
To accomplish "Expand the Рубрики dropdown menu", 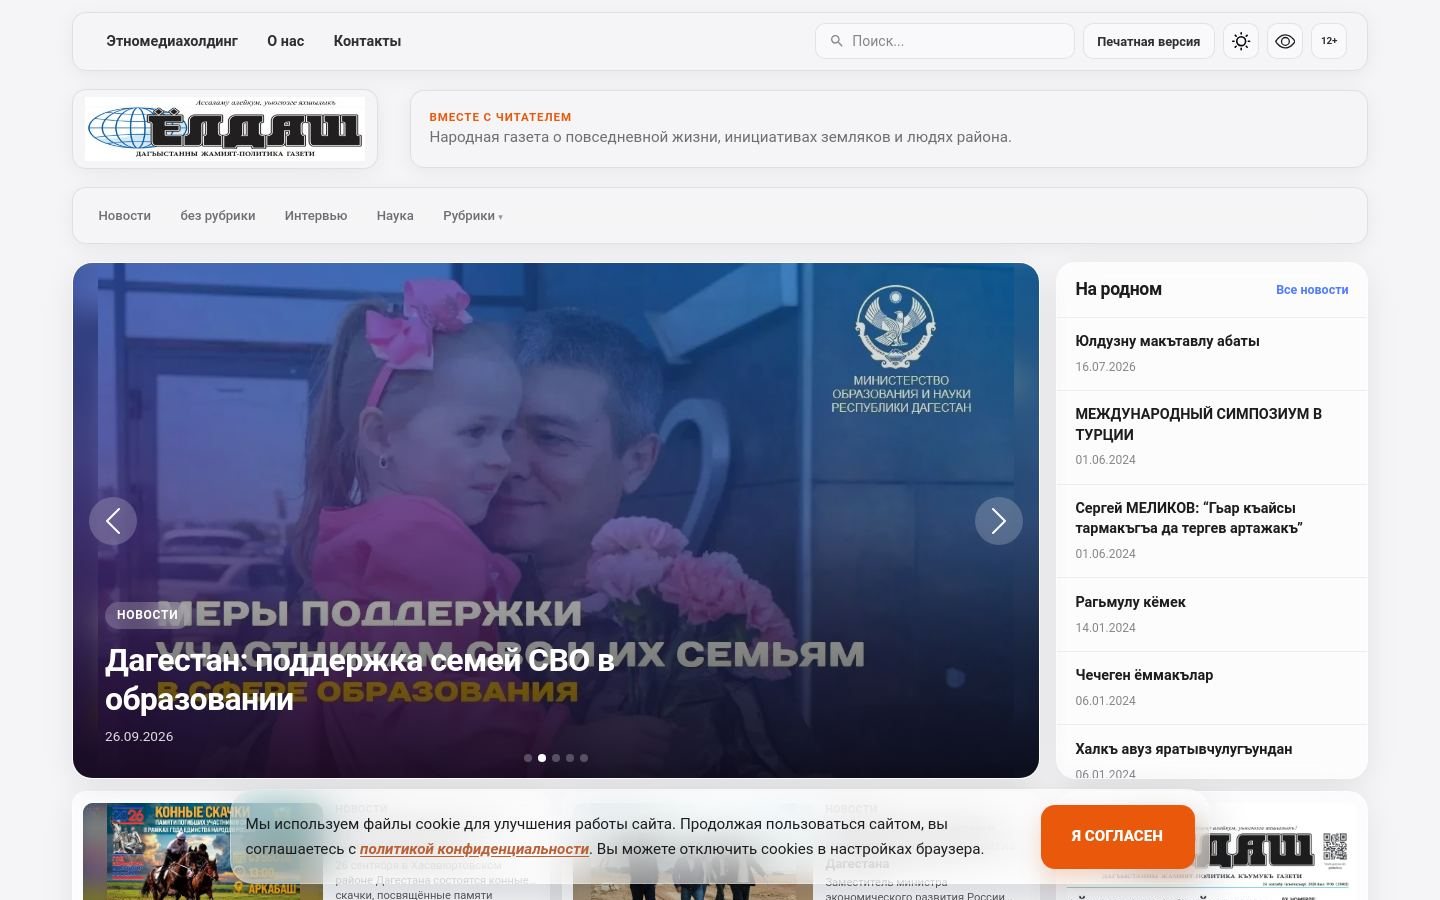I will click(x=473, y=216).
